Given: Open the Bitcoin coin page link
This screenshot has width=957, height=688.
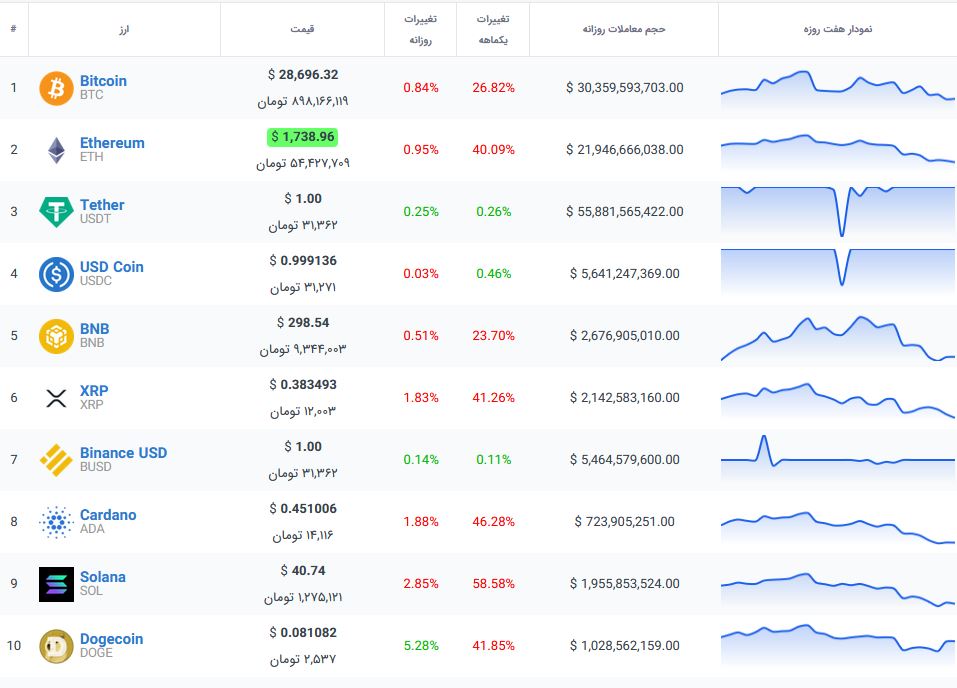Looking at the screenshot, I should 103,81.
